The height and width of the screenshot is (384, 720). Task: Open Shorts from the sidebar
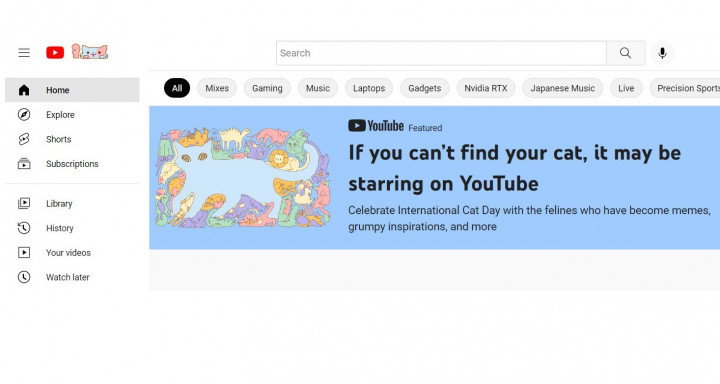[x=72, y=139]
